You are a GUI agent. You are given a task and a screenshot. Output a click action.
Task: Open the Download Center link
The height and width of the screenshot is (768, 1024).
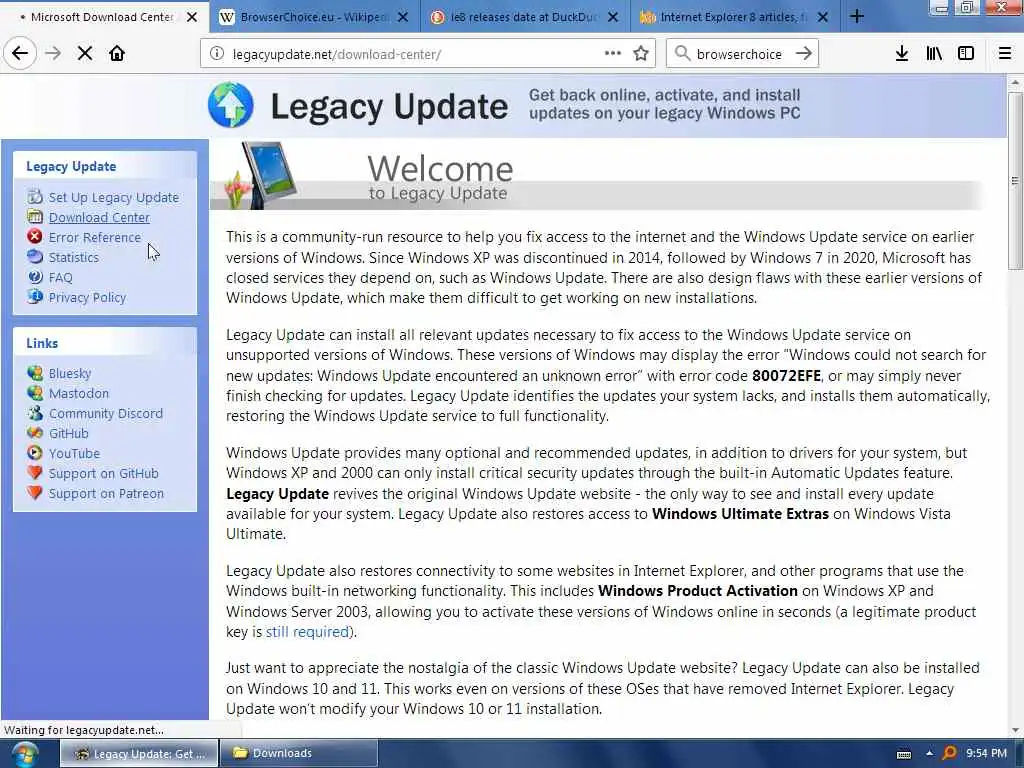[99, 217]
